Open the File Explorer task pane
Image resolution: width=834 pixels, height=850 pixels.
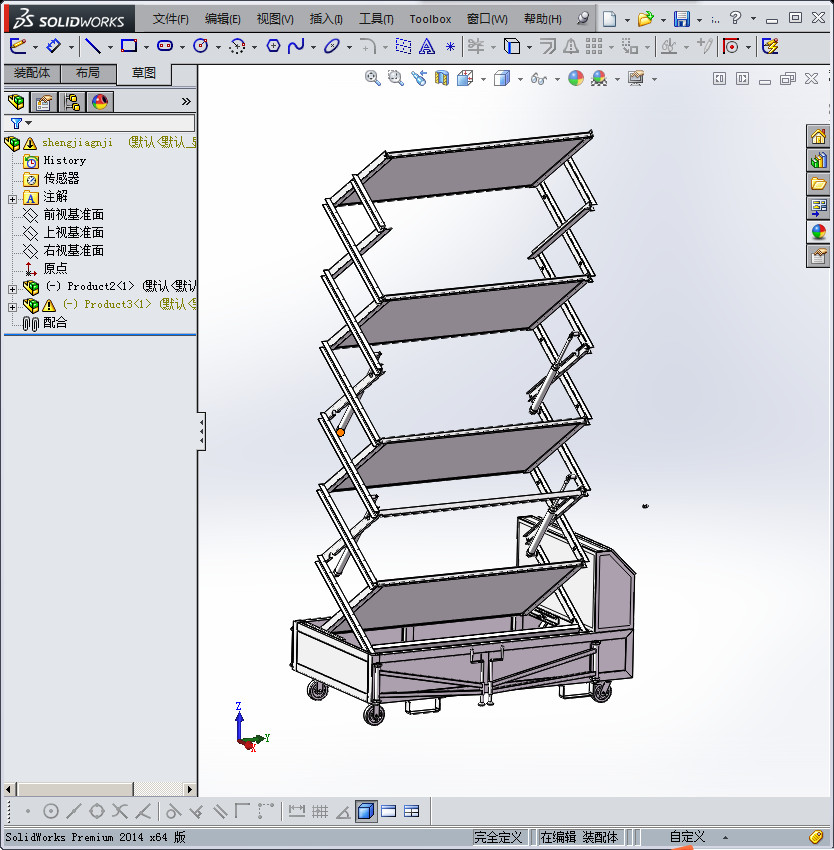tap(818, 183)
